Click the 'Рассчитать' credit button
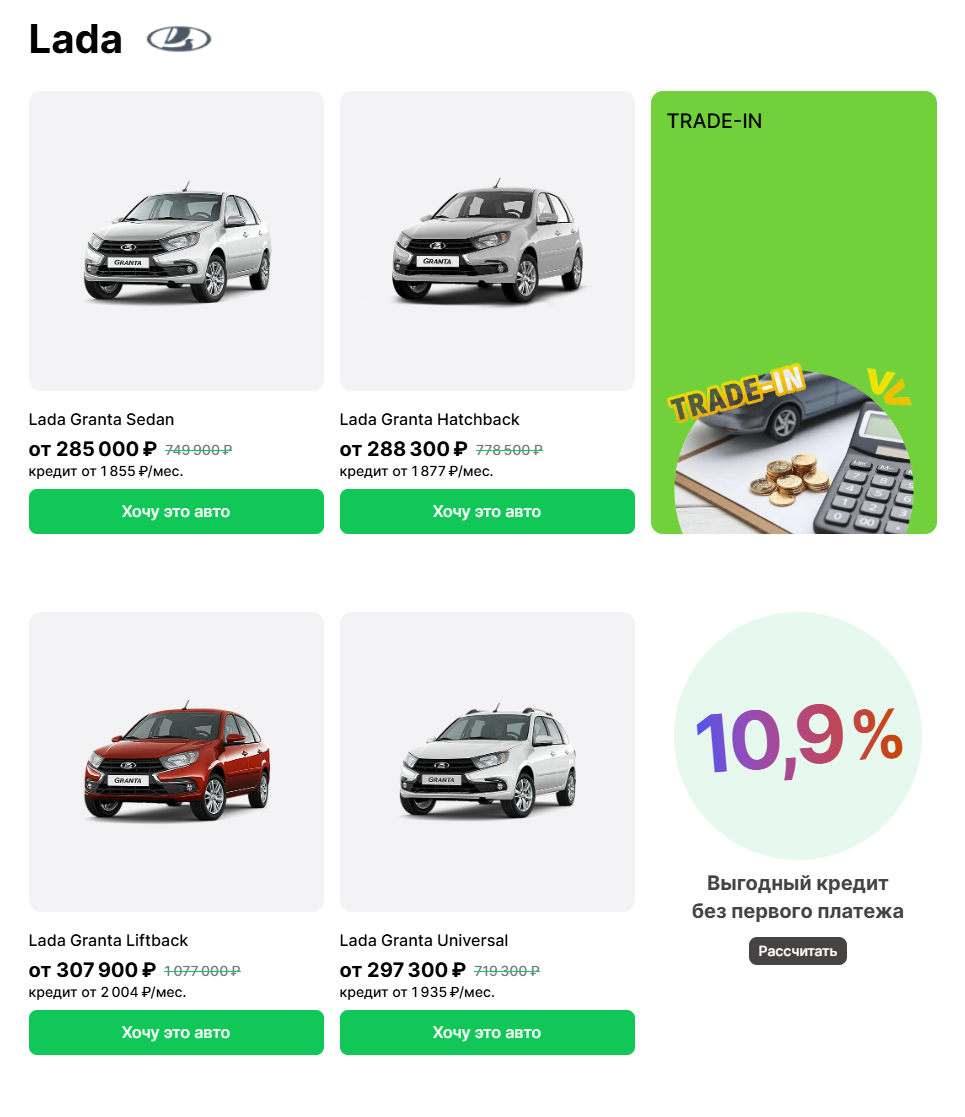Viewport: 965px width, 1117px height. 798,951
